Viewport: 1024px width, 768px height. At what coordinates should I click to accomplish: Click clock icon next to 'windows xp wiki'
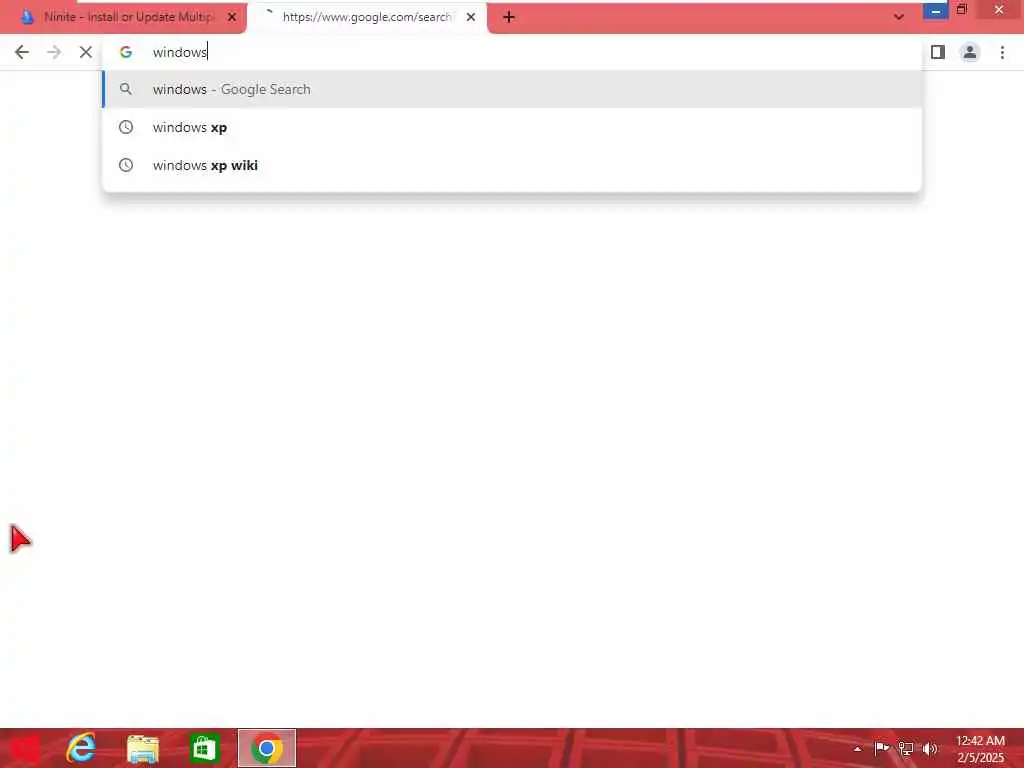click(x=125, y=165)
